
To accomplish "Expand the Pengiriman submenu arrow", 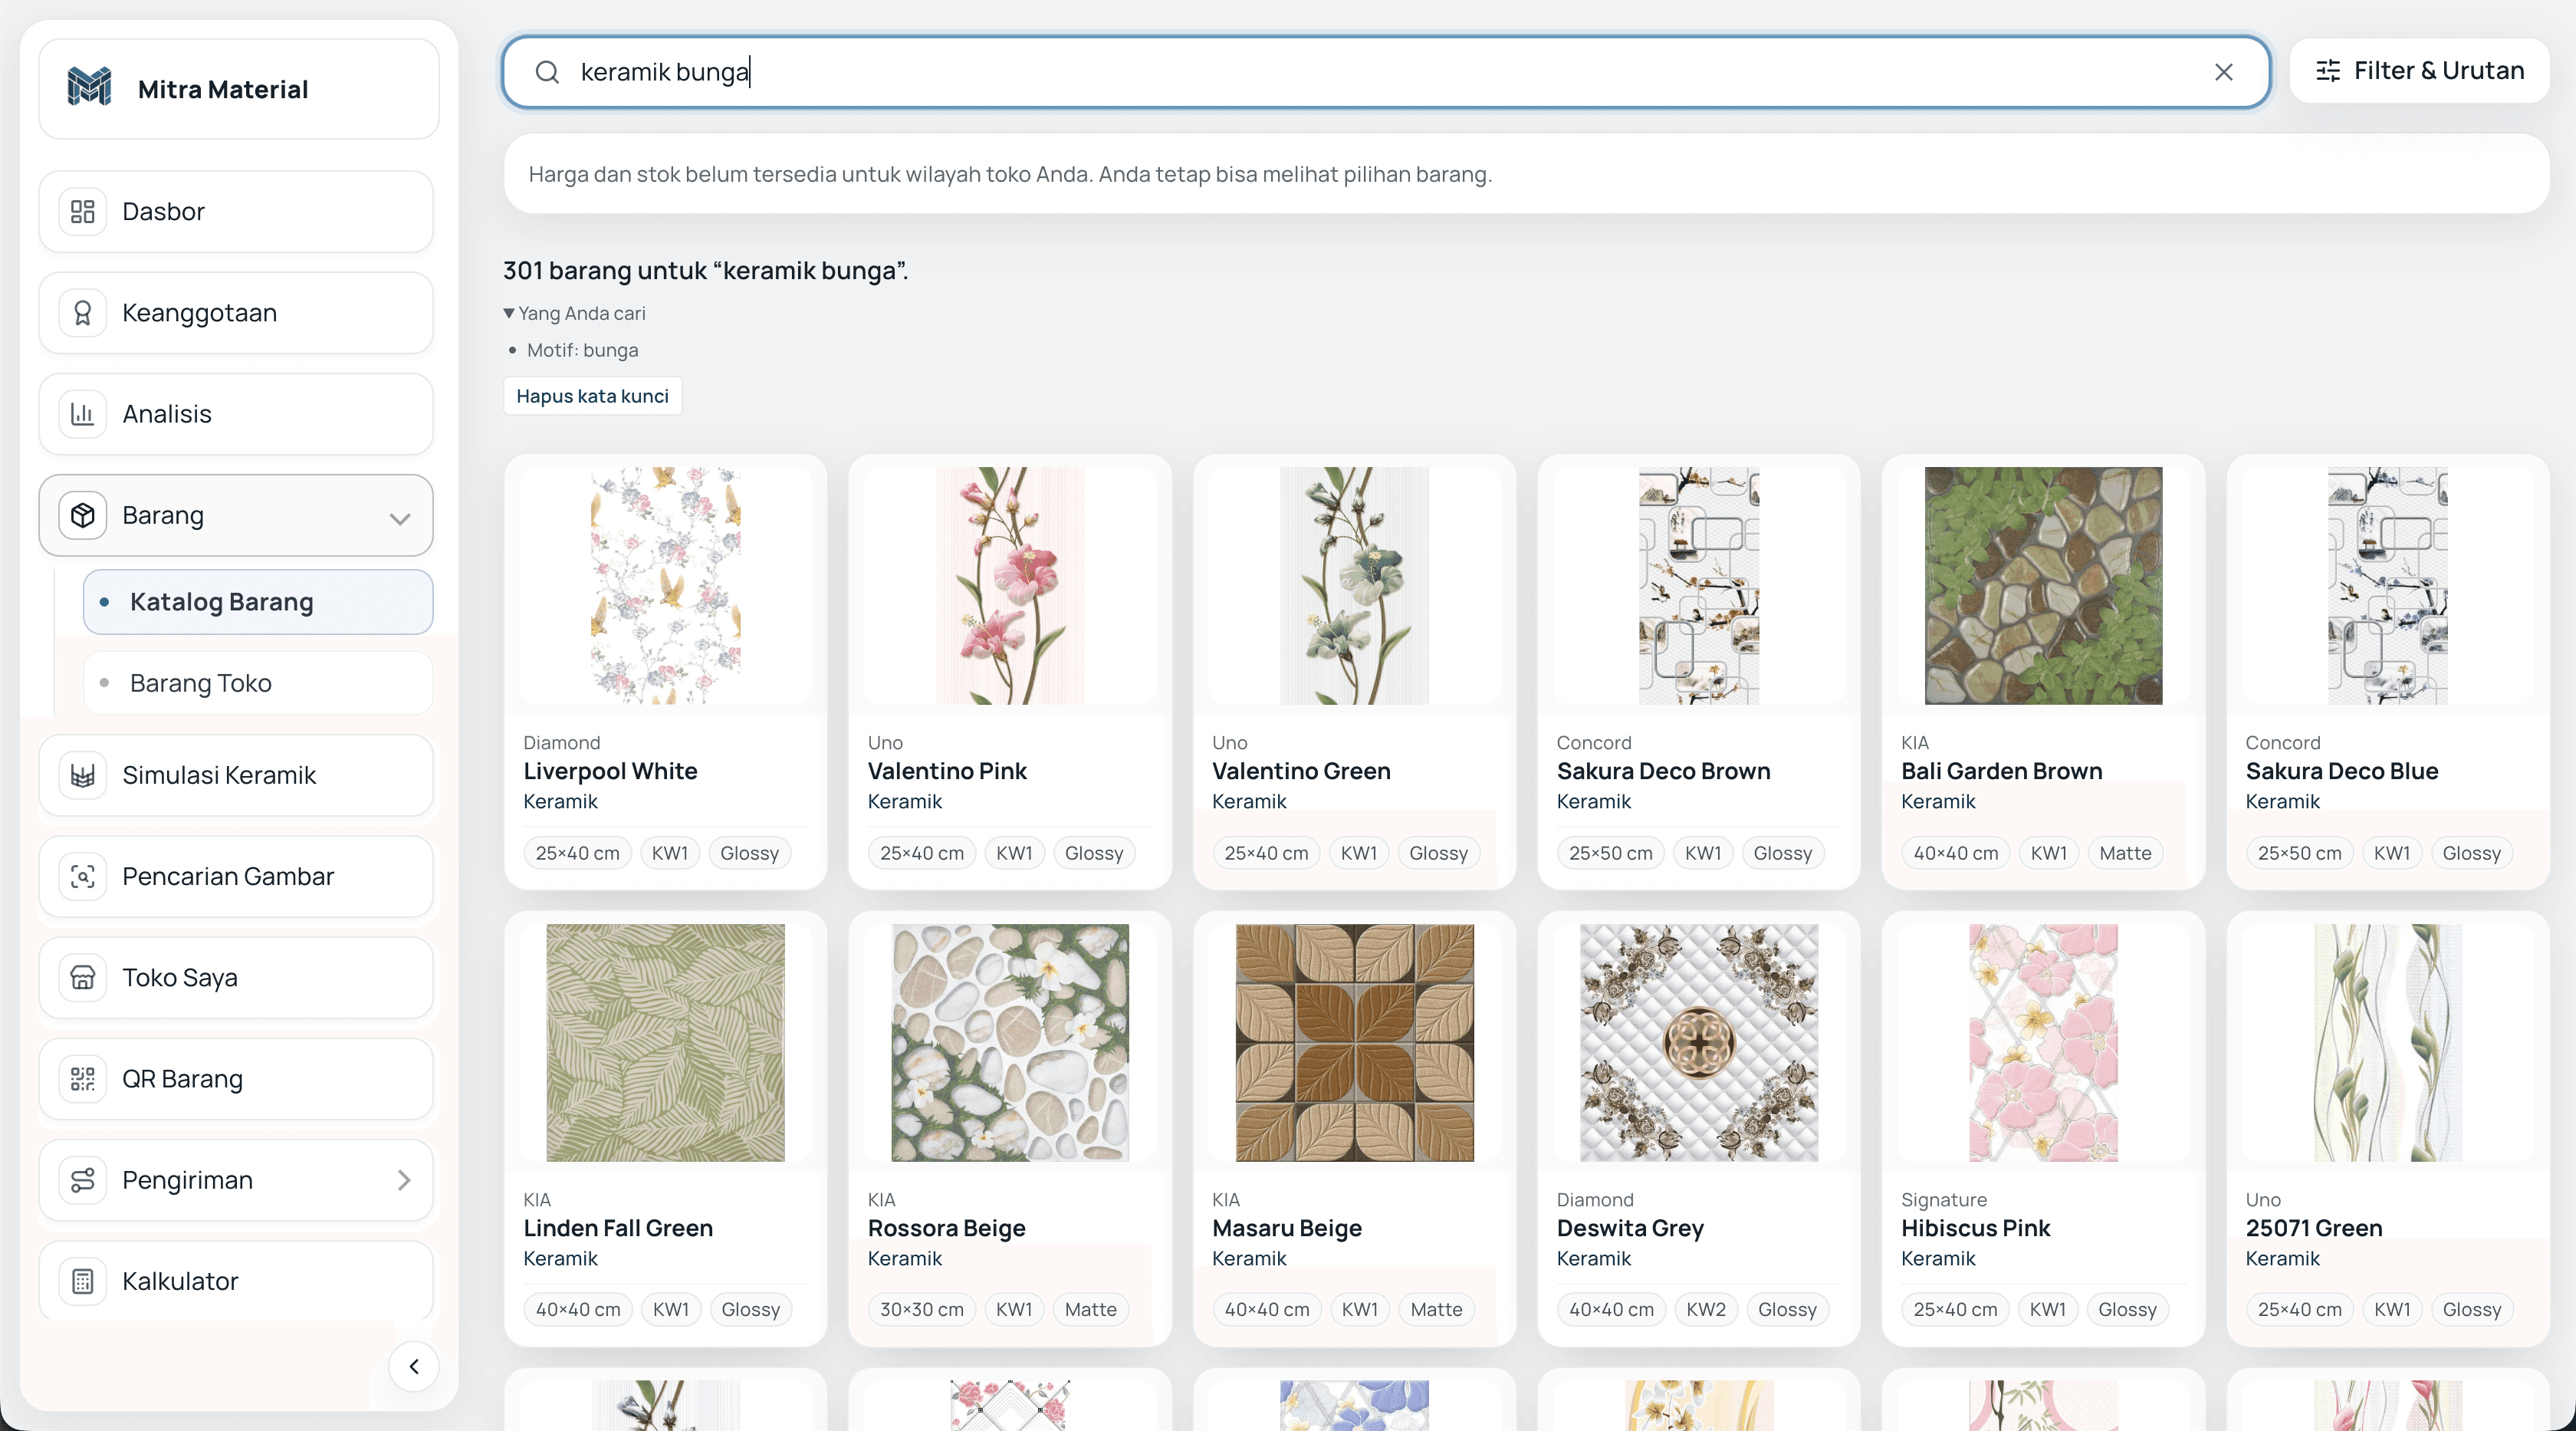I will click(404, 1180).
